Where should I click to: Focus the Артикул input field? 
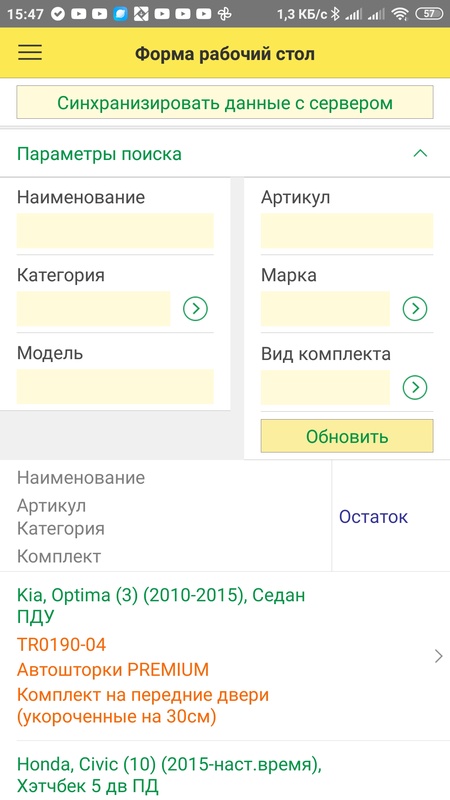pyautogui.click(x=347, y=231)
